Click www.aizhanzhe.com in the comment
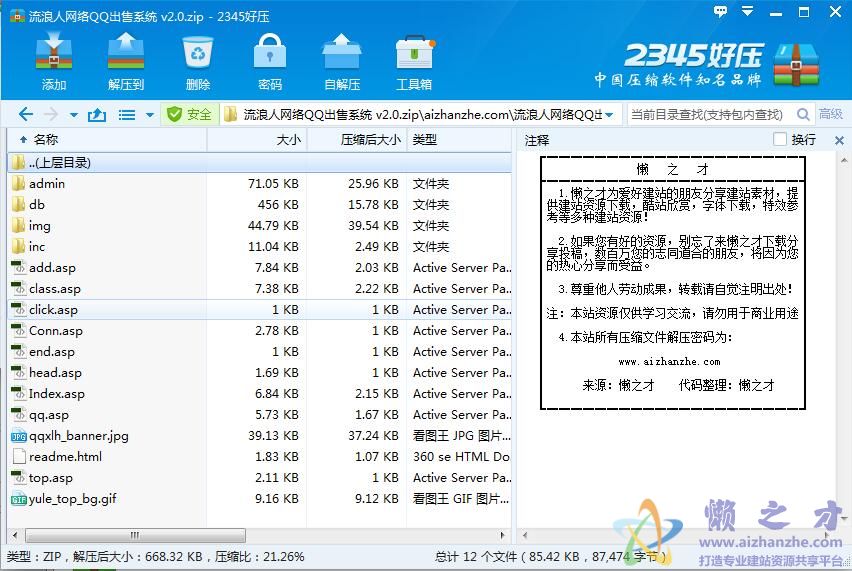Viewport: 852px width, 571px height. pyautogui.click(x=669, y=361)
